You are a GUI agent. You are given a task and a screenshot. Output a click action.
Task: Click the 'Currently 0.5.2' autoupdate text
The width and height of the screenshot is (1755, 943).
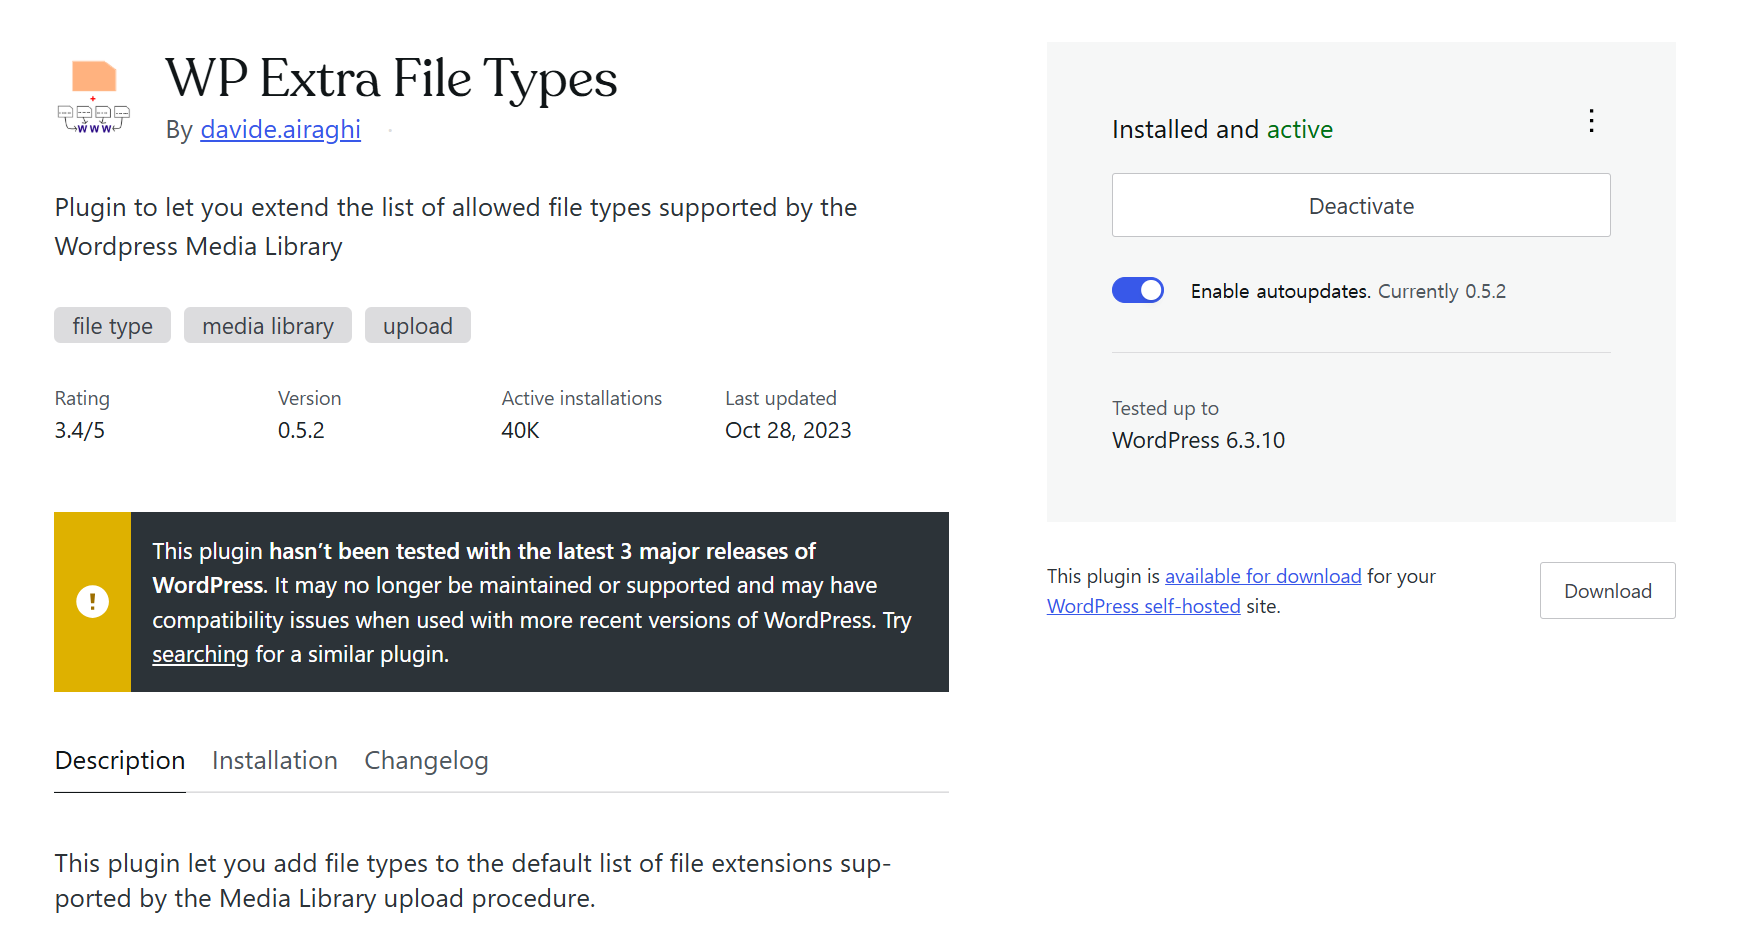[1442, 291]
